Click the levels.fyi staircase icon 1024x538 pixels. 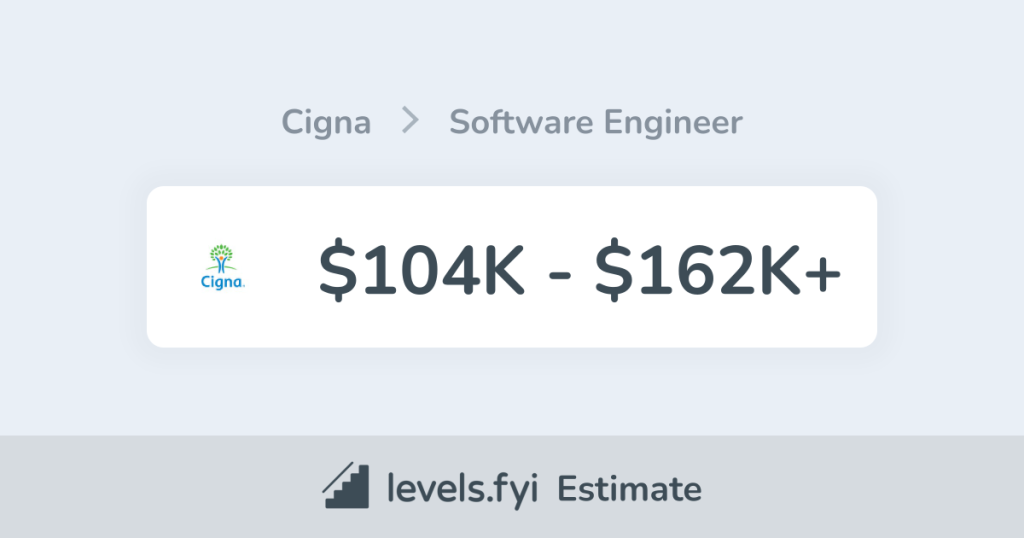[x=345, y=487]
